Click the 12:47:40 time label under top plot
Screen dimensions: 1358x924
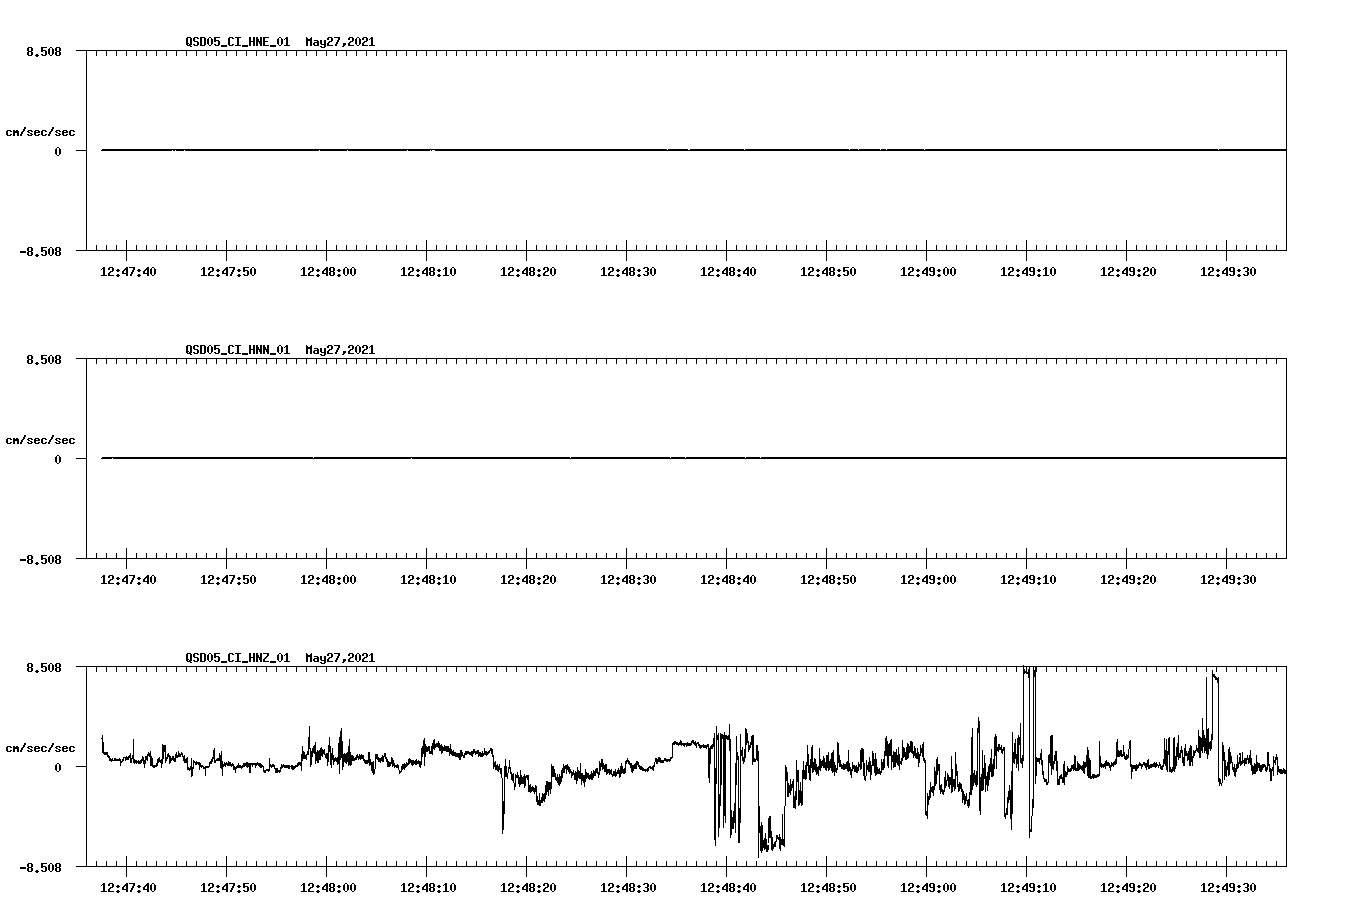(x=129, y=270)
